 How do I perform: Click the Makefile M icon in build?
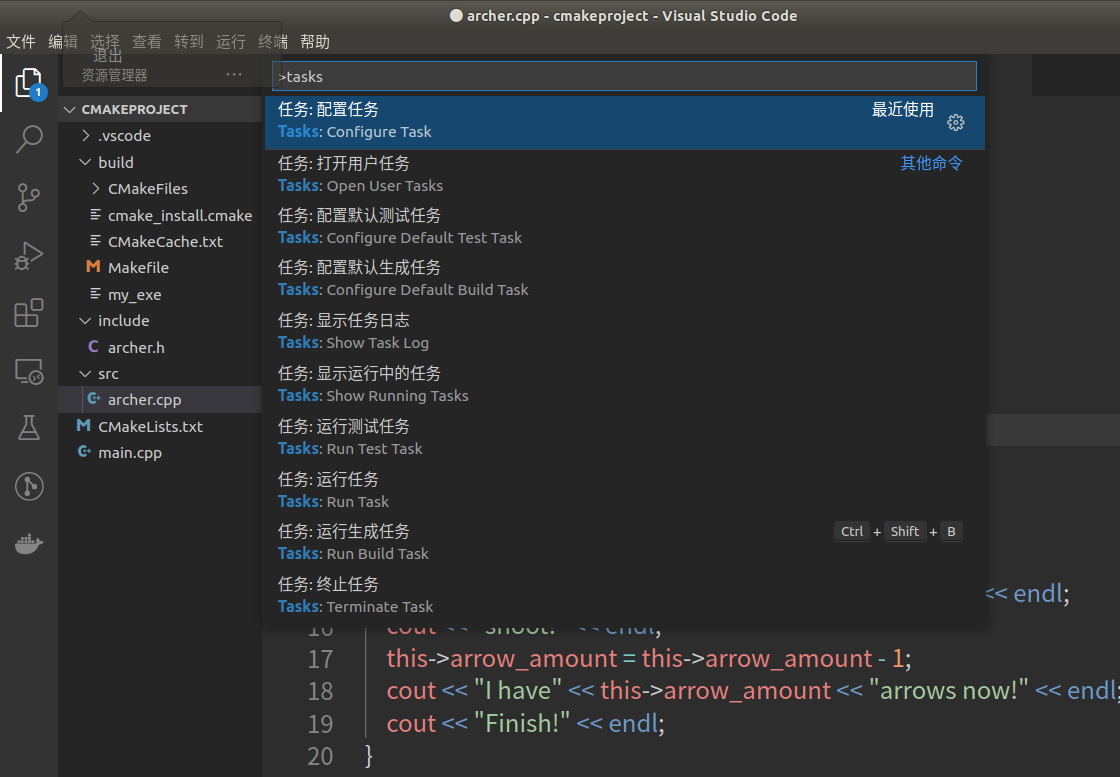(x=93, y=267)
